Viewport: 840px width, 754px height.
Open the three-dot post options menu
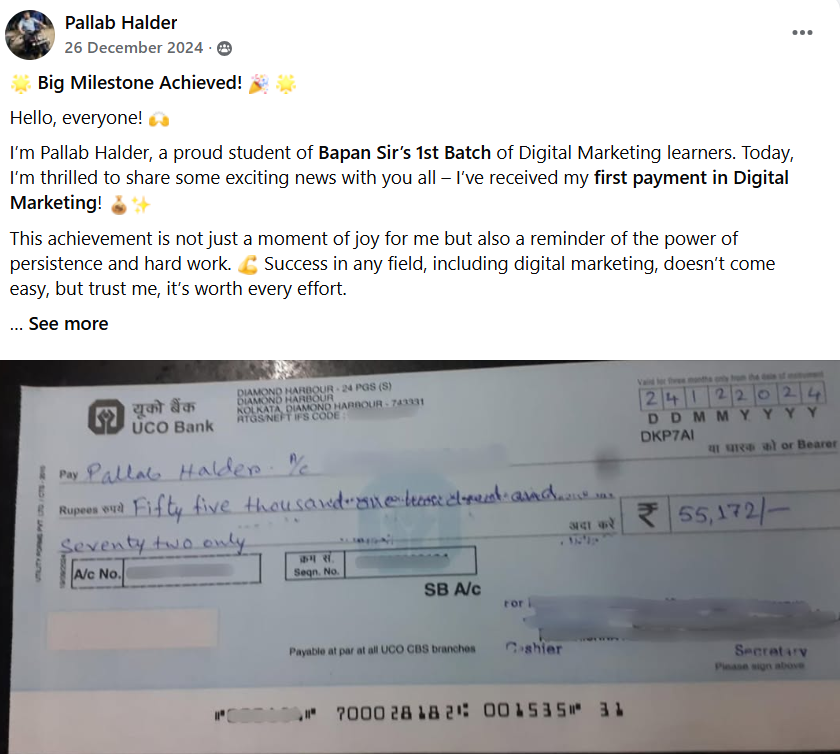[x=802, y=33]
